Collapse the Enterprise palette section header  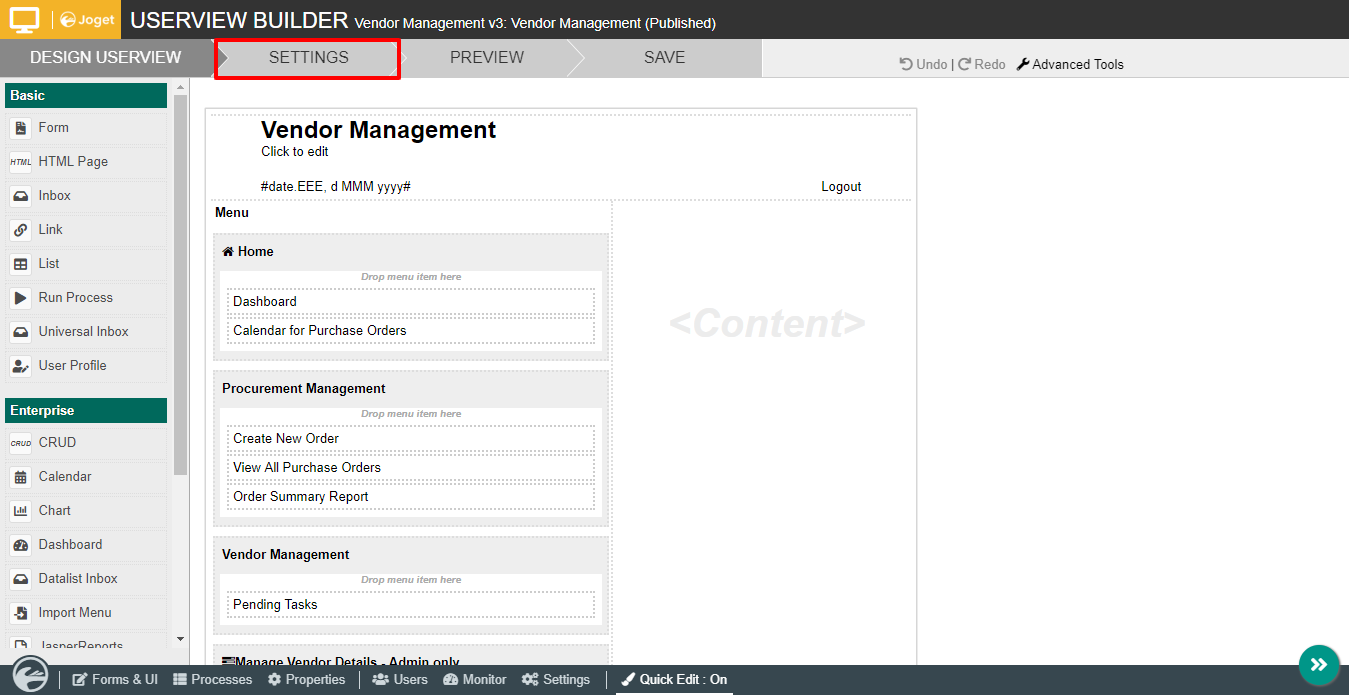click(x=86, y=411)
